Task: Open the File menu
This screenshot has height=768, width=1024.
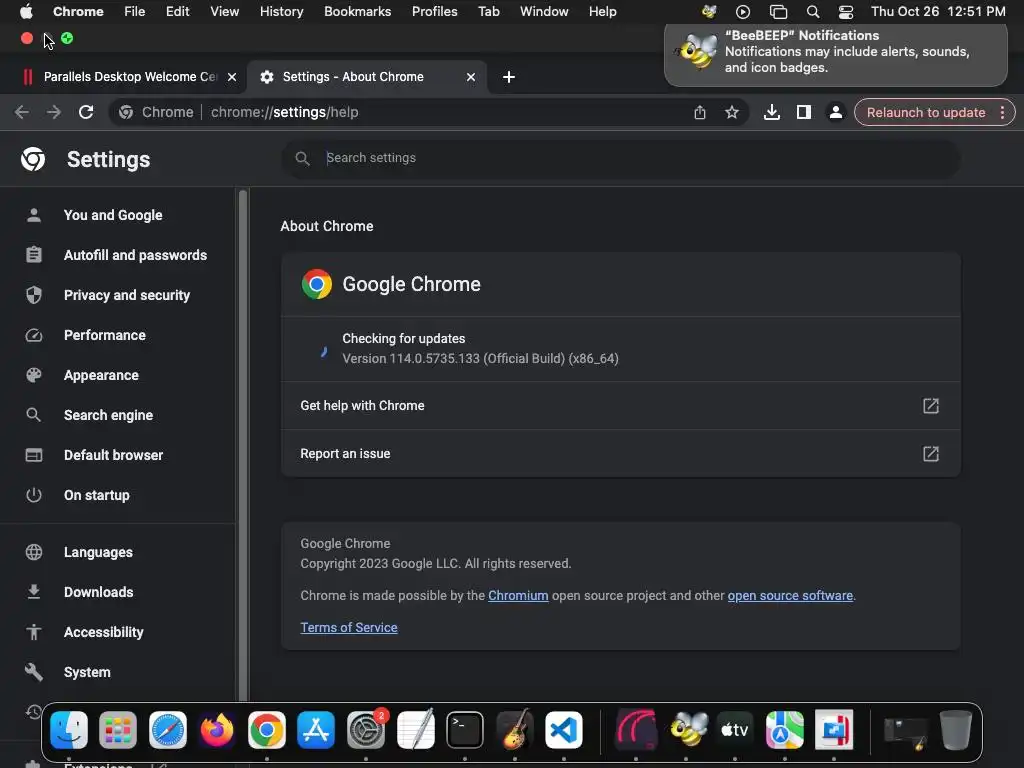Action: [135, 11]
